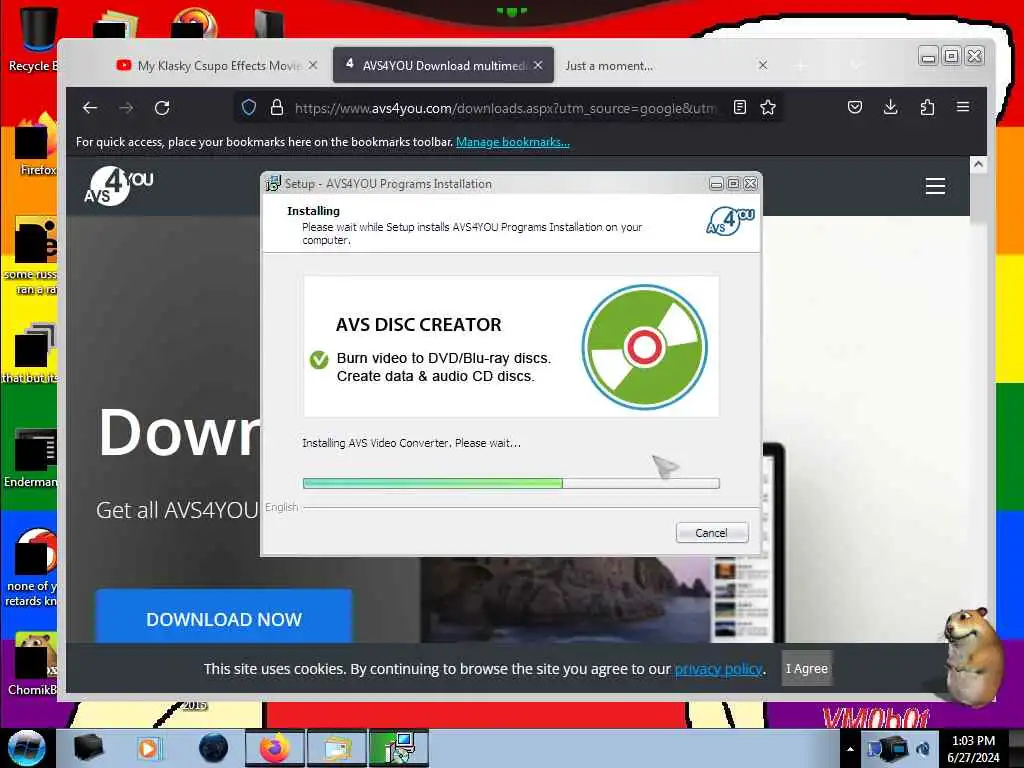Close the My Klasky Csupo tab
Screen dimensions: 1024x768
[313, 65]
